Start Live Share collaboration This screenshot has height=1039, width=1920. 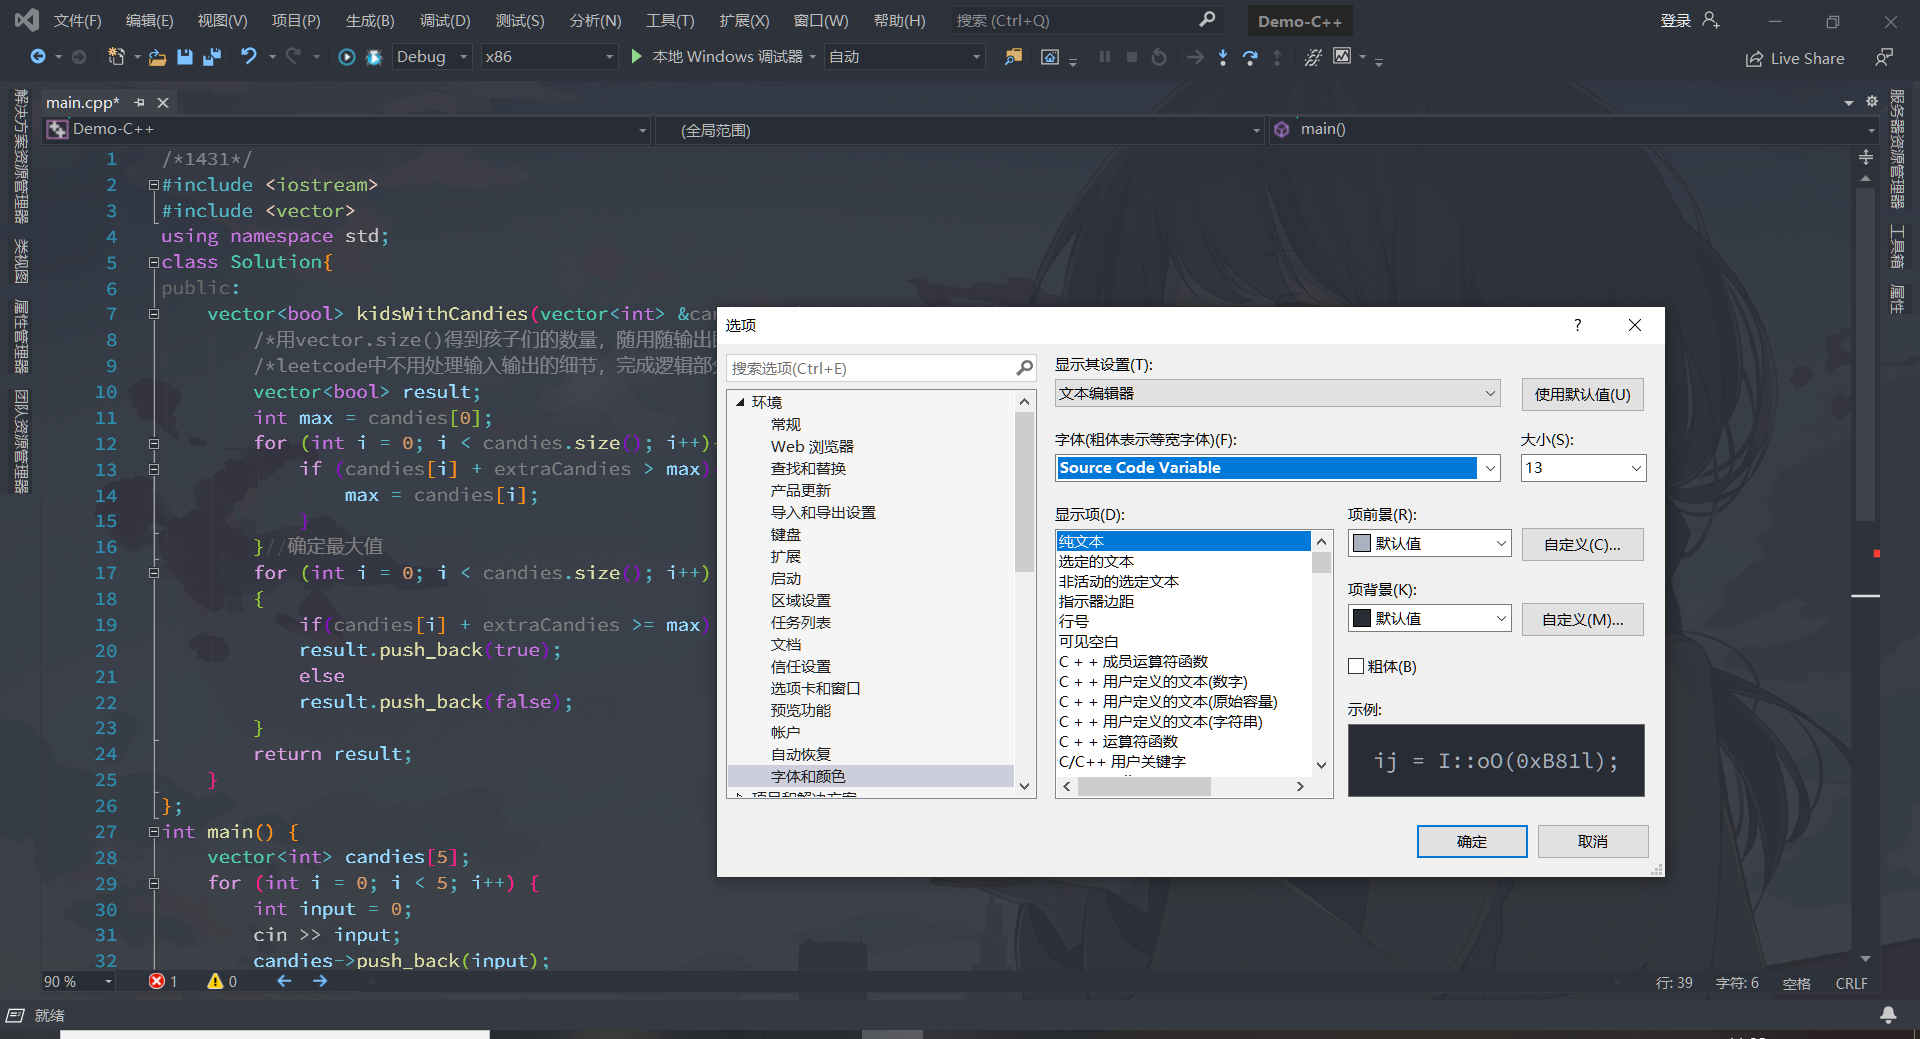pos(1795,58)
